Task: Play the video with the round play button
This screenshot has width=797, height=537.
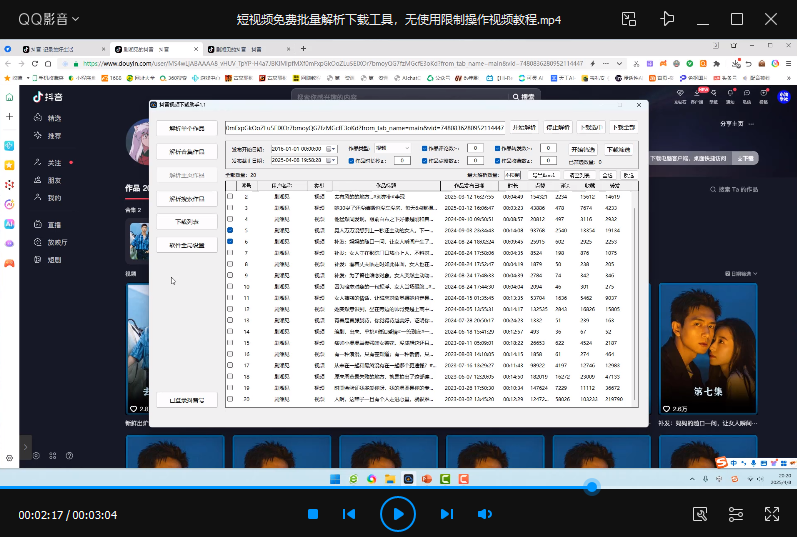Action: tap(398, 514)
